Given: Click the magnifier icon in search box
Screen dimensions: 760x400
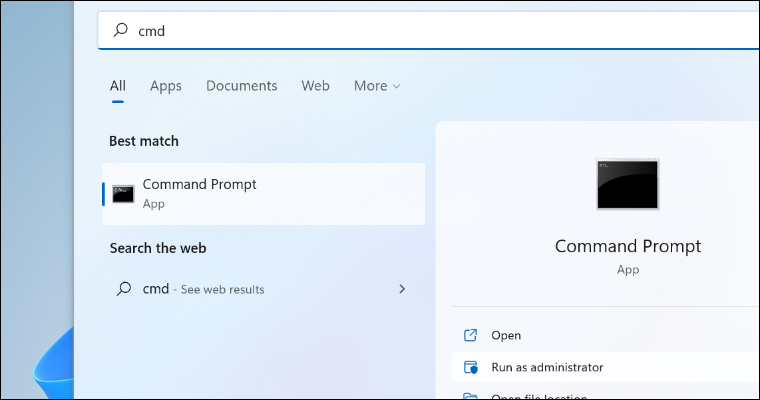Looking at the screenshot, I should pyautogui.click(x=120, y=30).
